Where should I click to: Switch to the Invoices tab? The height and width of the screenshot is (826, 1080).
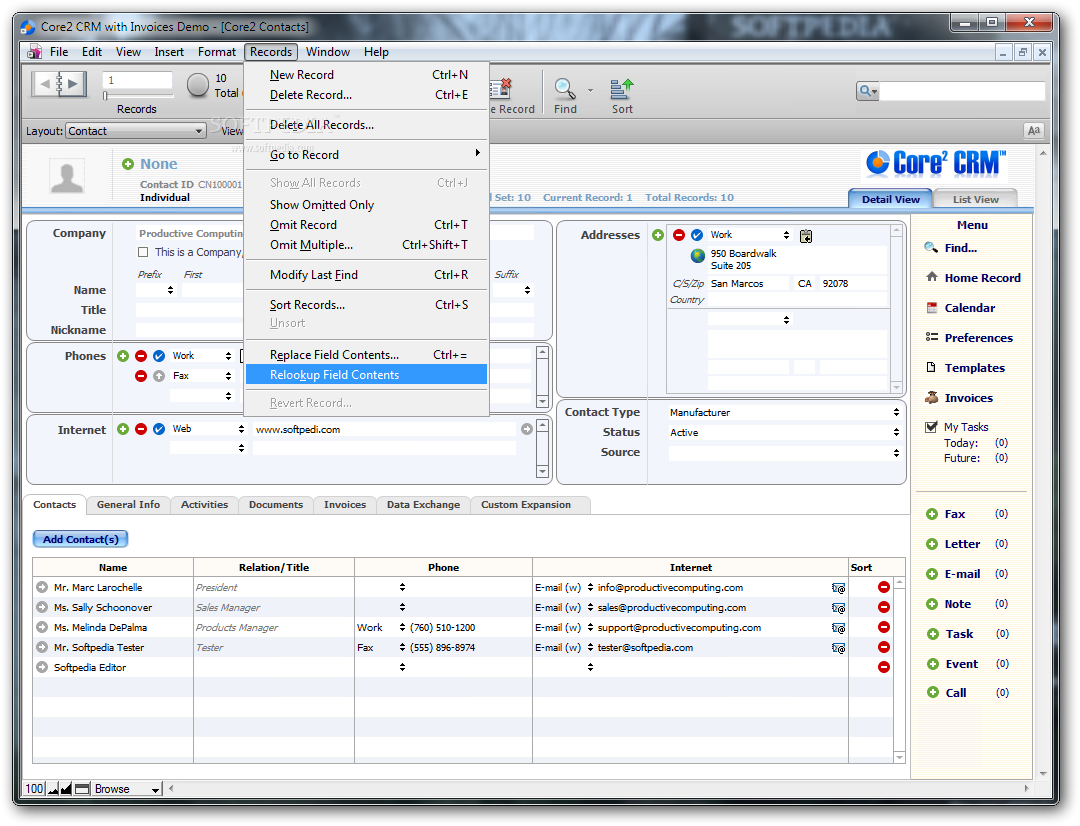pyautogui.click(x=344, y=504)
